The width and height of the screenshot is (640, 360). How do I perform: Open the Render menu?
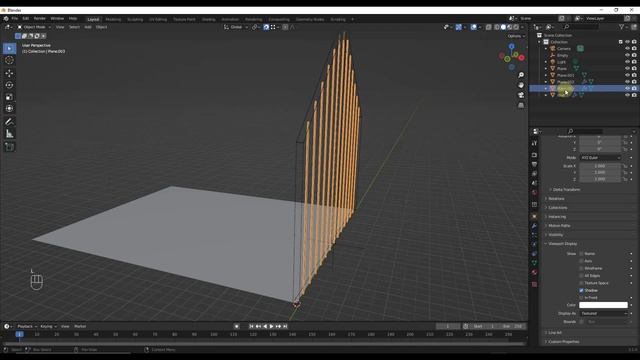click(x=40, y=19)
